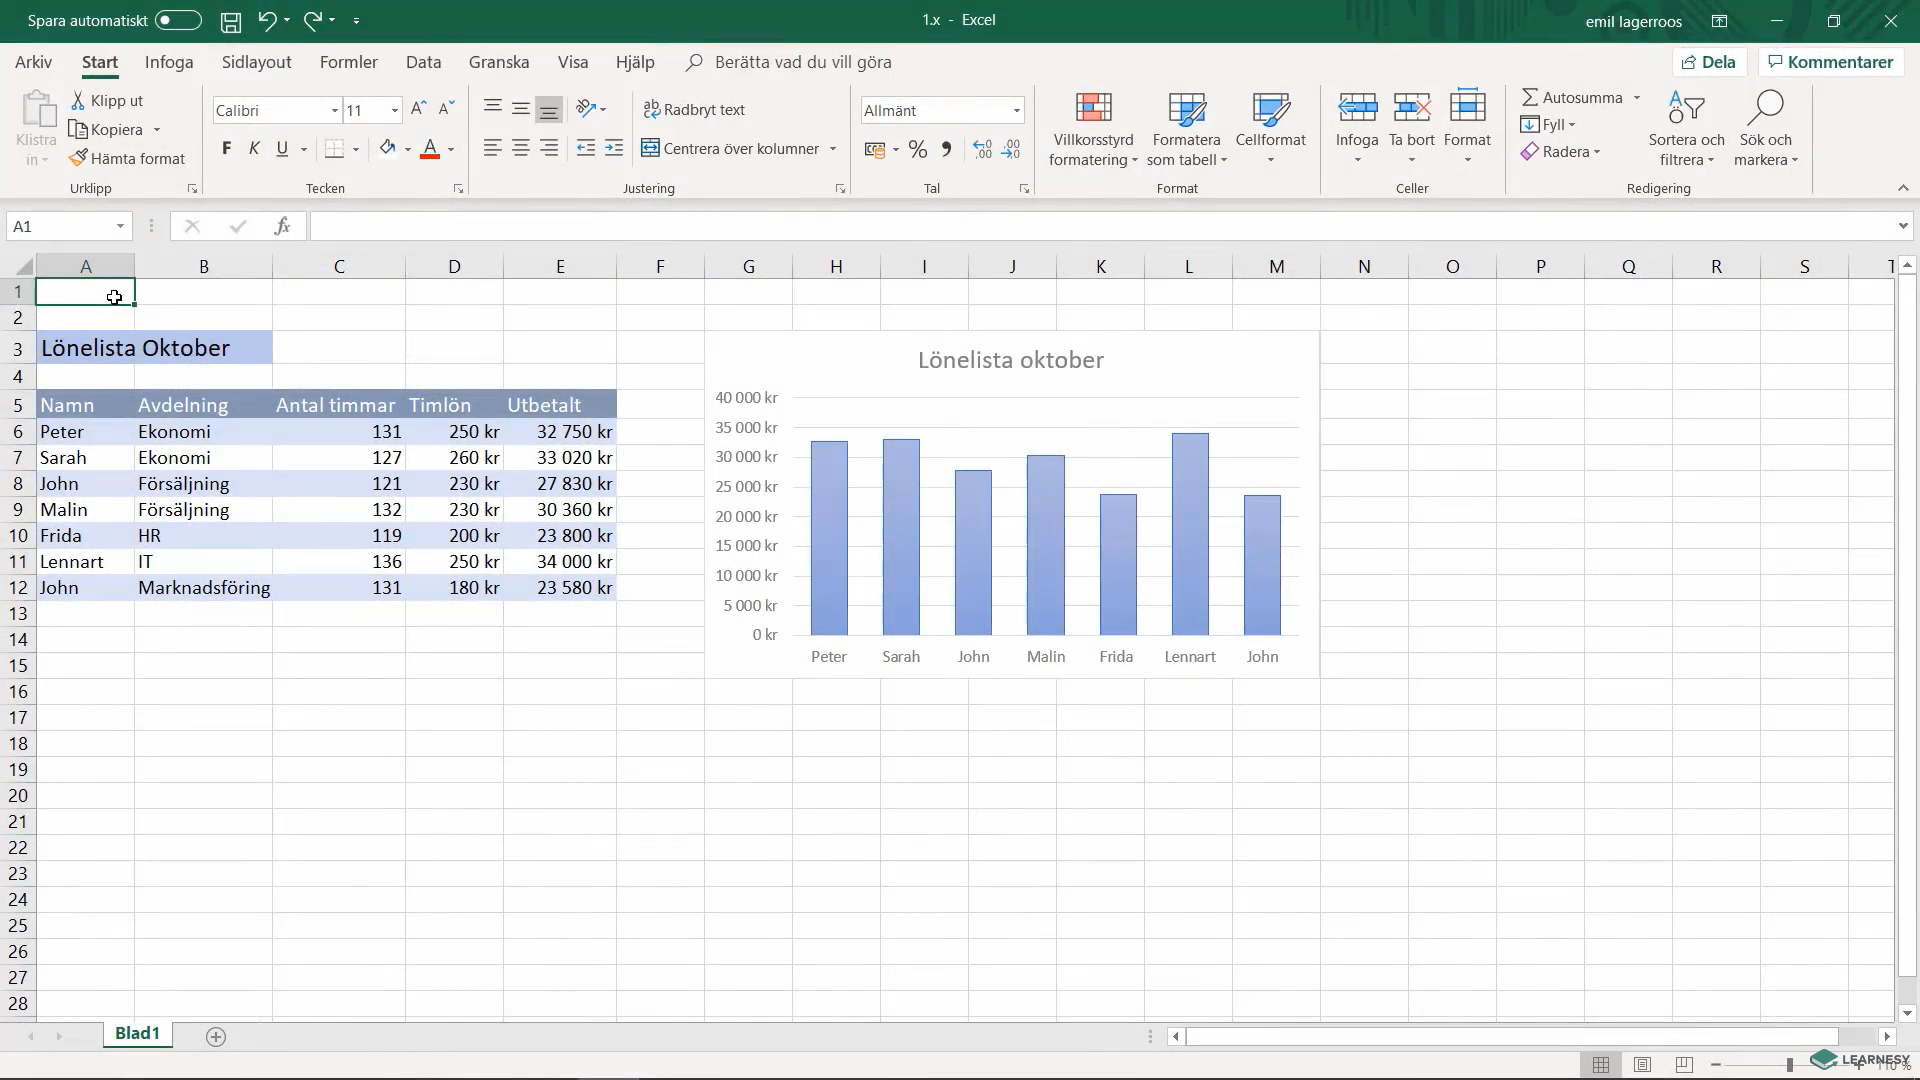1920x1080 pixels.
Task: Expand borders dropdown arrow
Action: coord(355,149)
